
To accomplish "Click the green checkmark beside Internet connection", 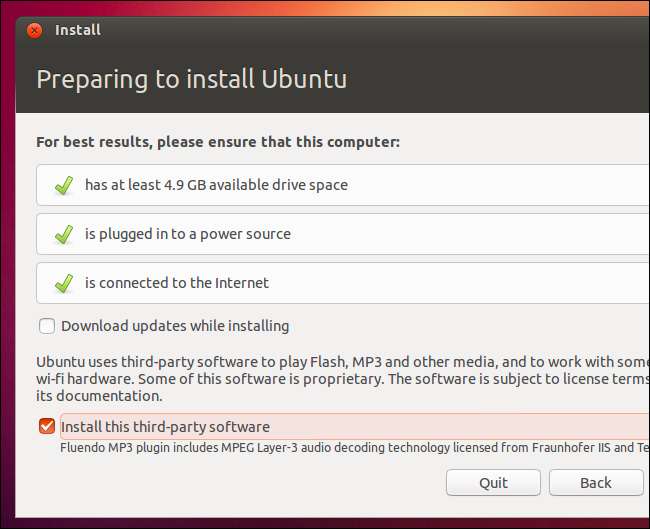I will pyautogui.click(x=64, y=283).
